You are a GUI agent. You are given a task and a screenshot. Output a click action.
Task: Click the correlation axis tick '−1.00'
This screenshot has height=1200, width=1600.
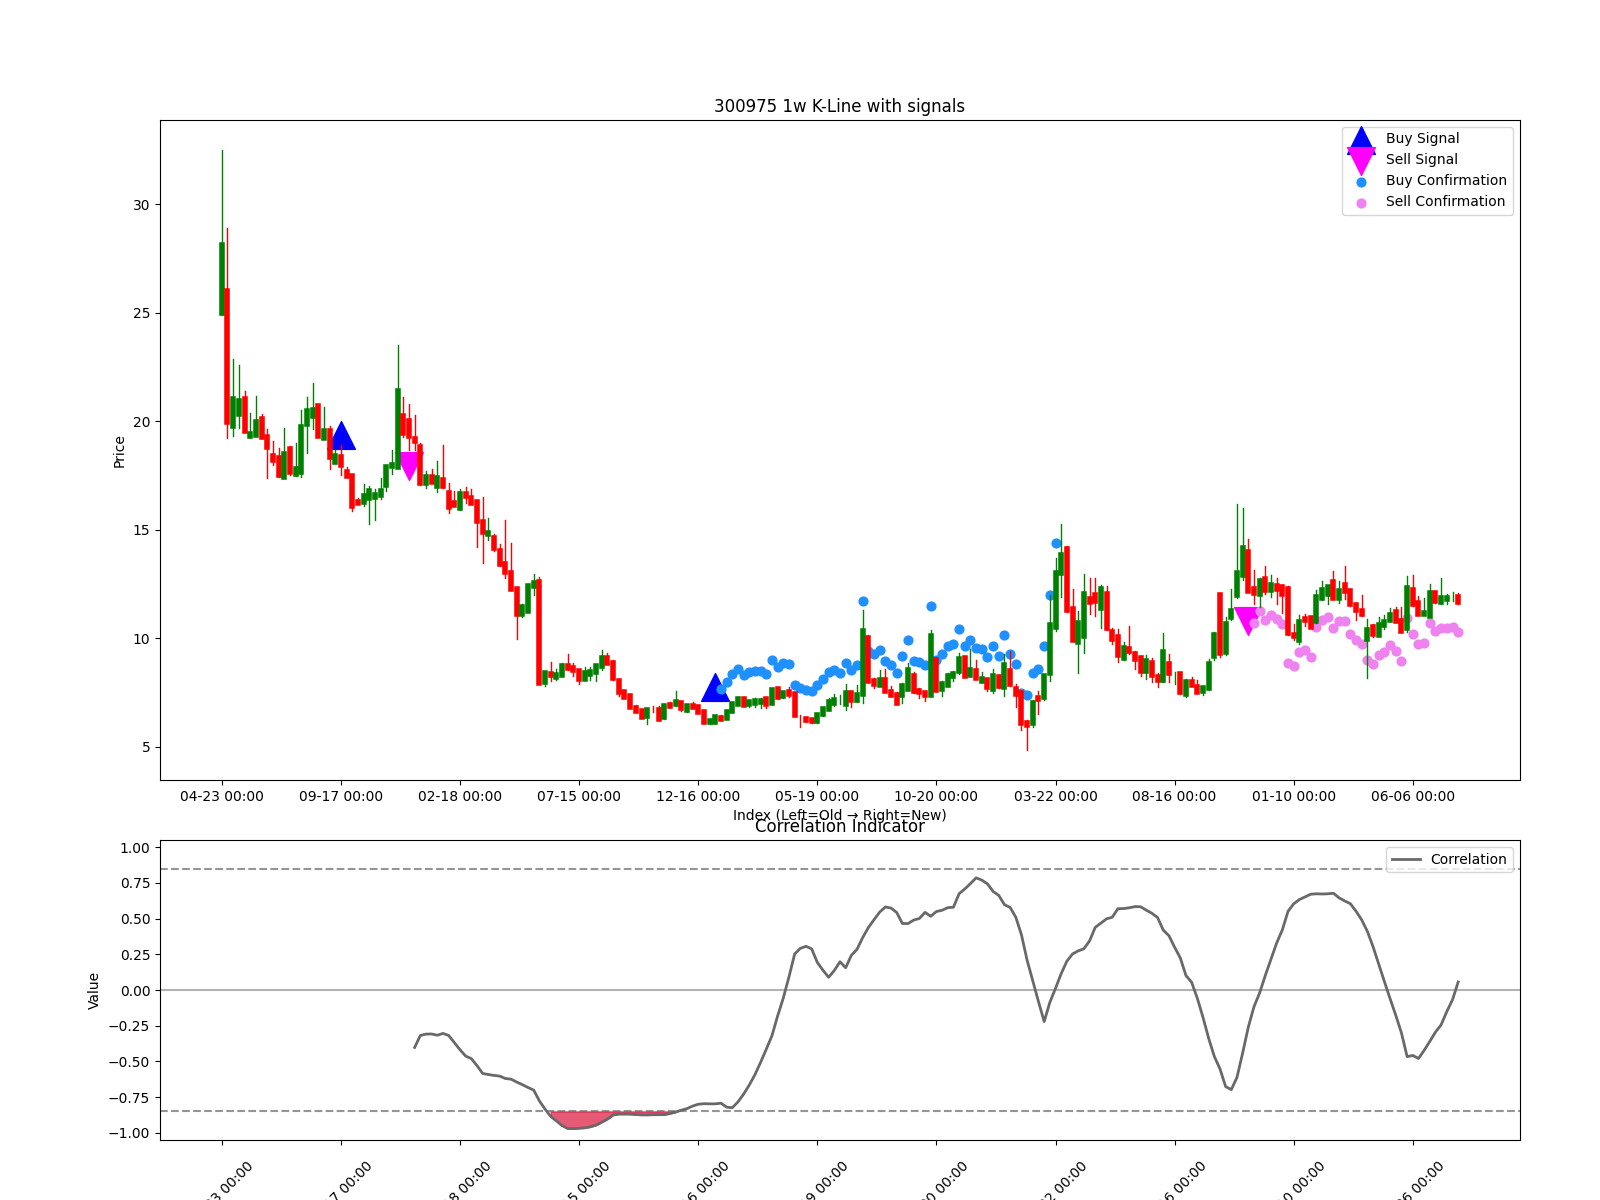(x=129, y=1134)
